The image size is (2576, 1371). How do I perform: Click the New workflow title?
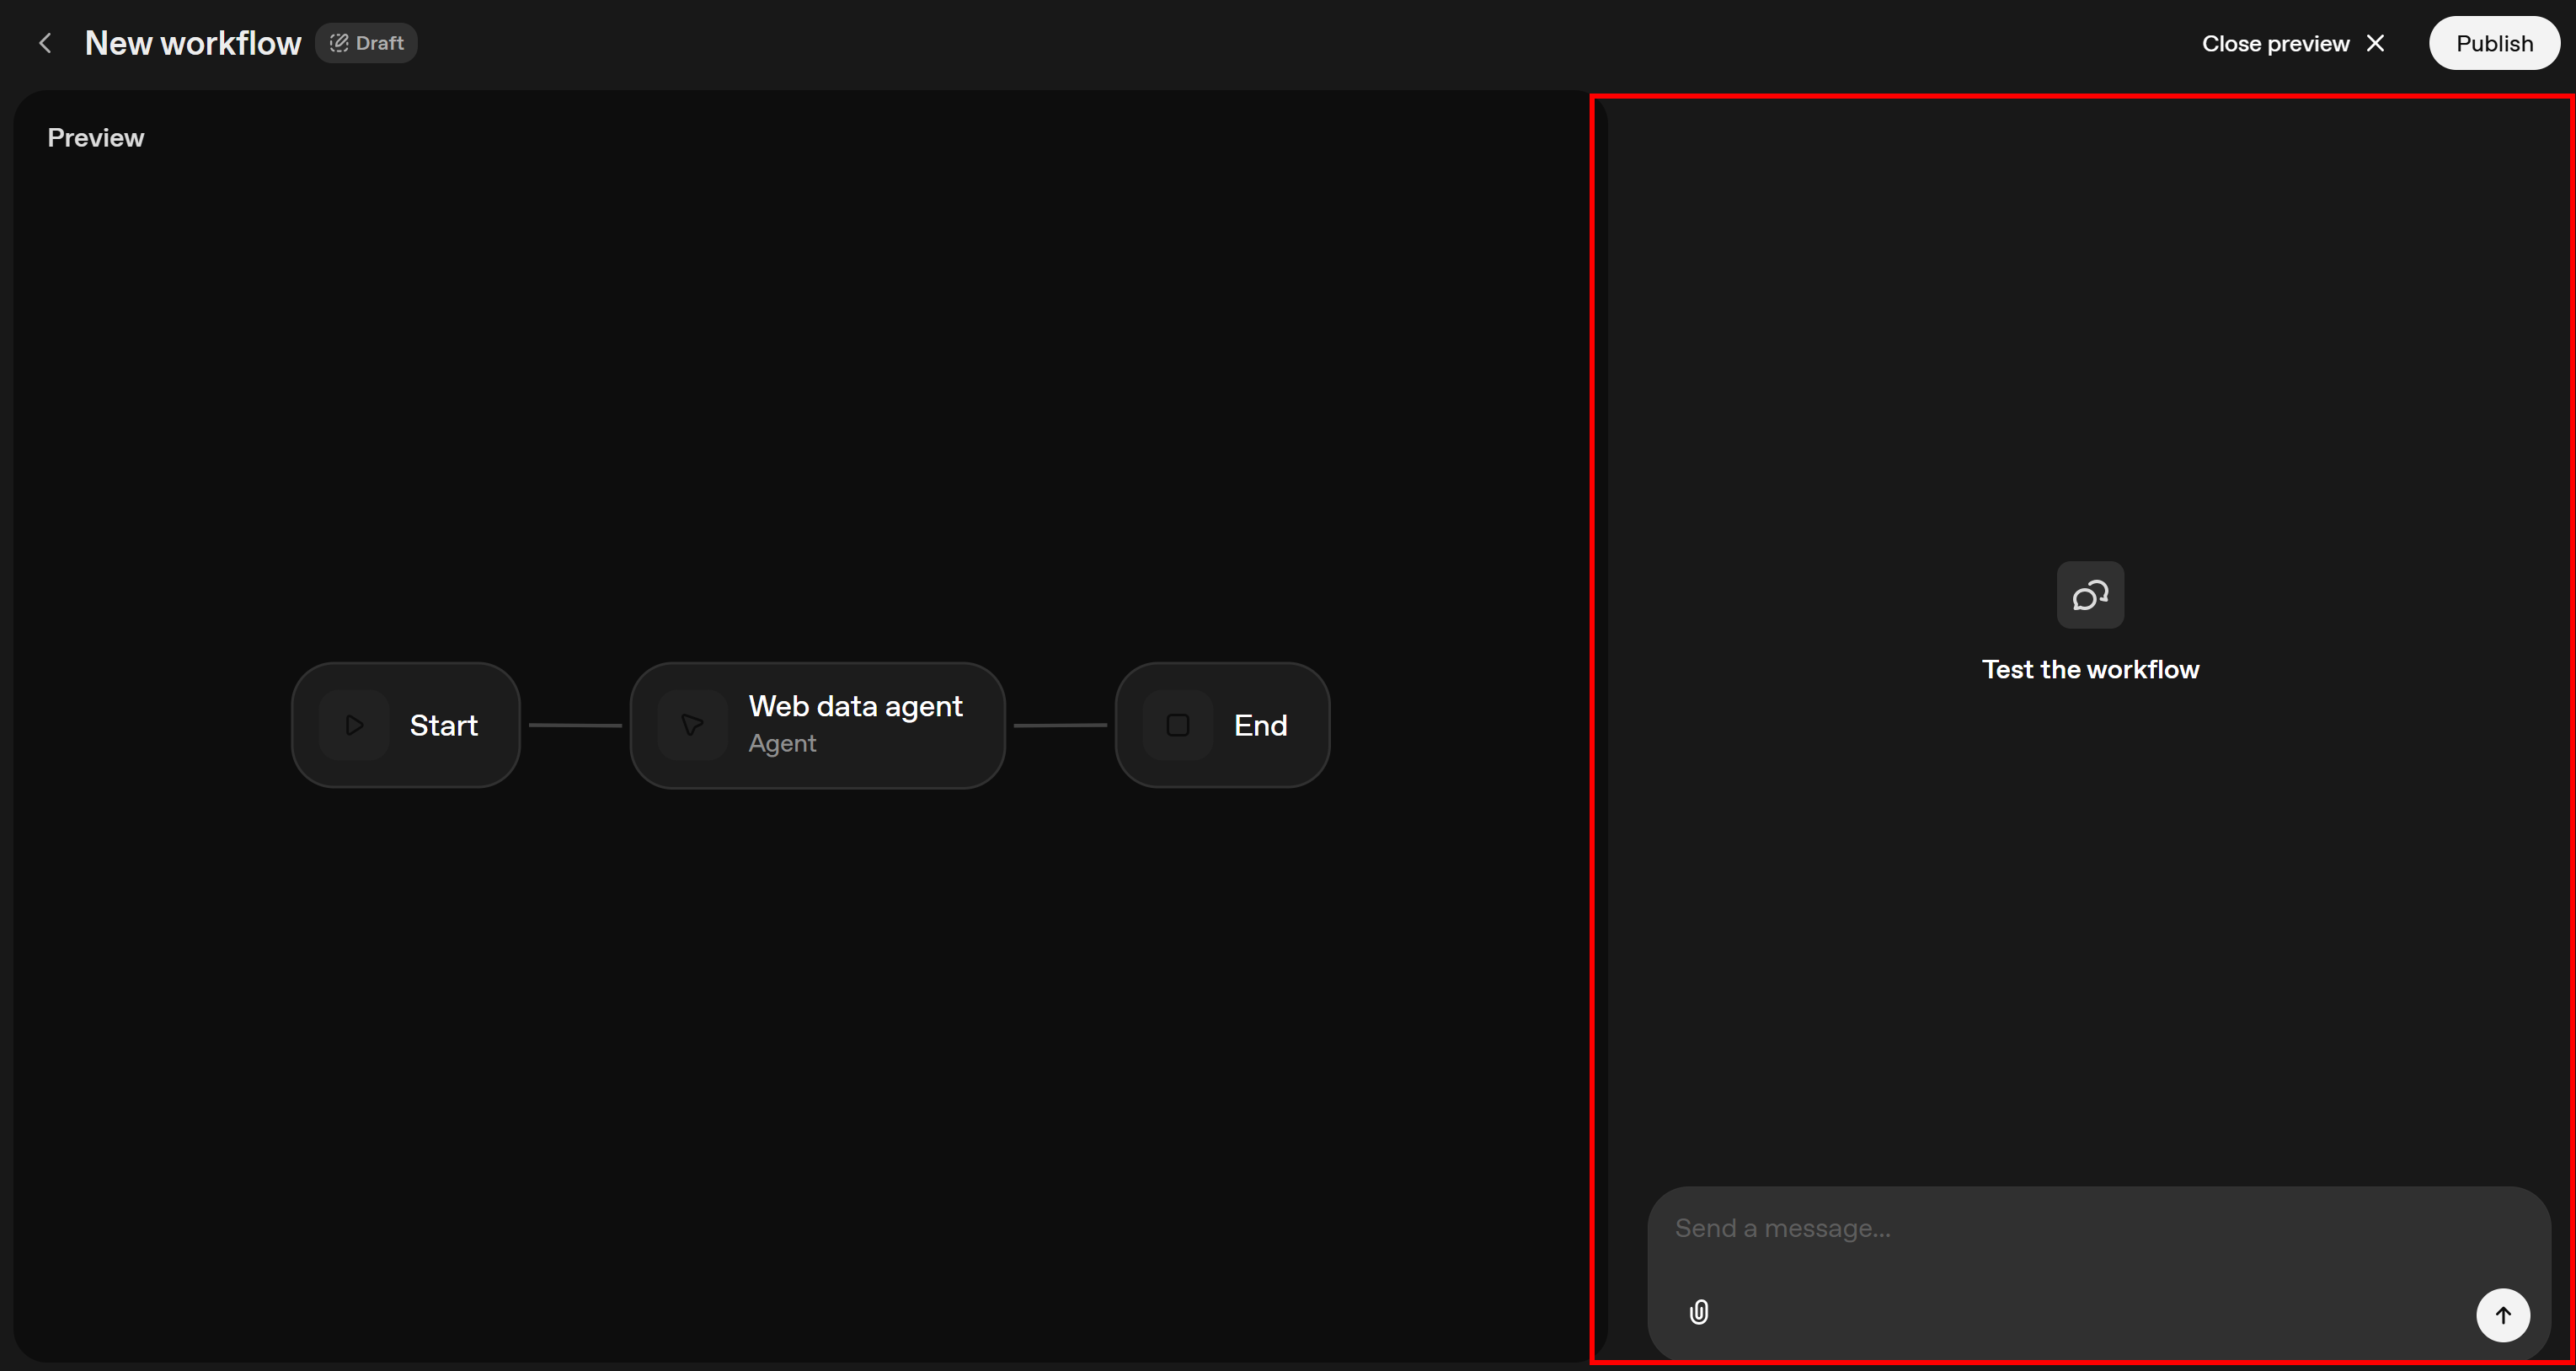tap(192, 42)
